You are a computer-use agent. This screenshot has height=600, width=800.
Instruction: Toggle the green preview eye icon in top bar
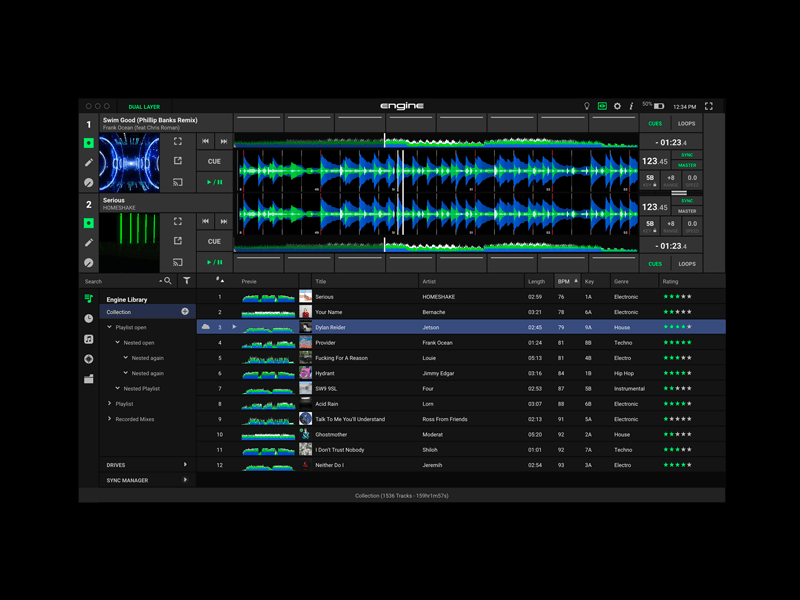coord(602,106)
